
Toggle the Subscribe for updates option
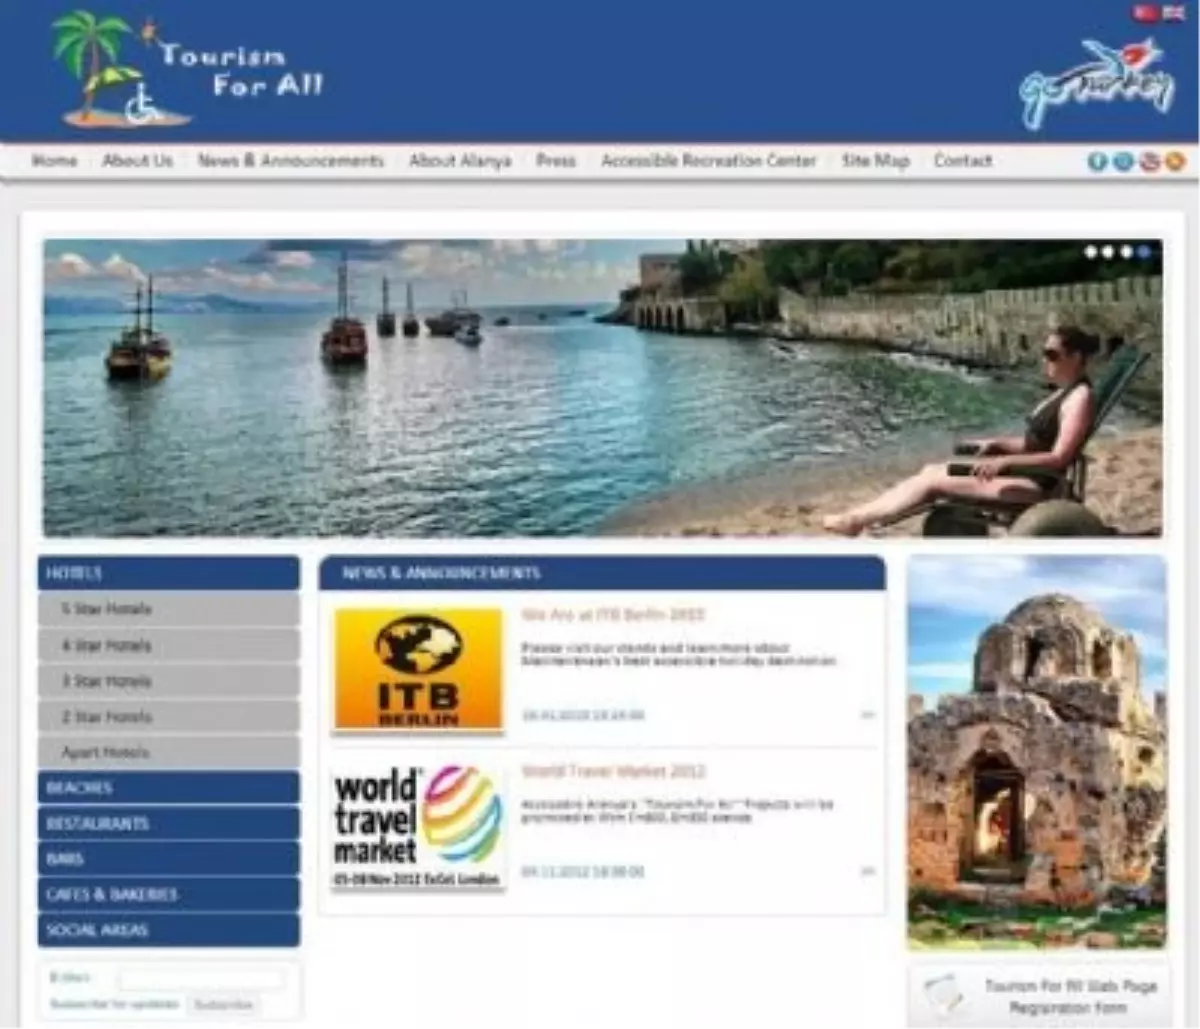[x=115, y=1003]
